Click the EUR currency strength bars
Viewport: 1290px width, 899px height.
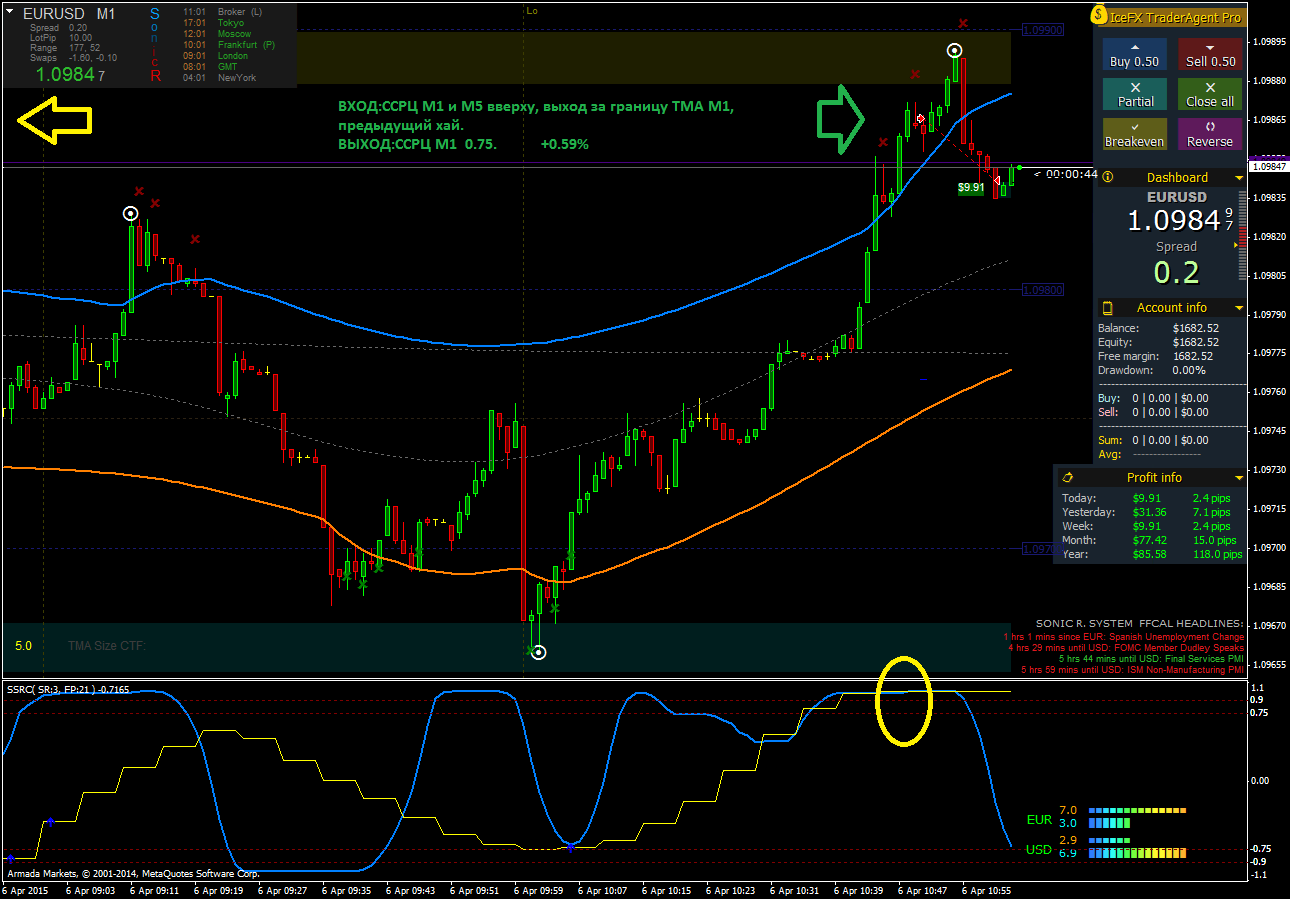[x=1136, y=816]
